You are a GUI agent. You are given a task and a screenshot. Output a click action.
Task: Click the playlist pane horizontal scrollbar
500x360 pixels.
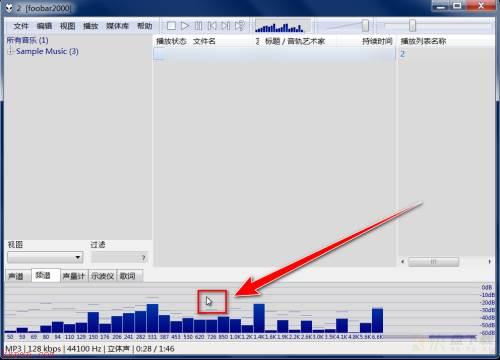447,262
